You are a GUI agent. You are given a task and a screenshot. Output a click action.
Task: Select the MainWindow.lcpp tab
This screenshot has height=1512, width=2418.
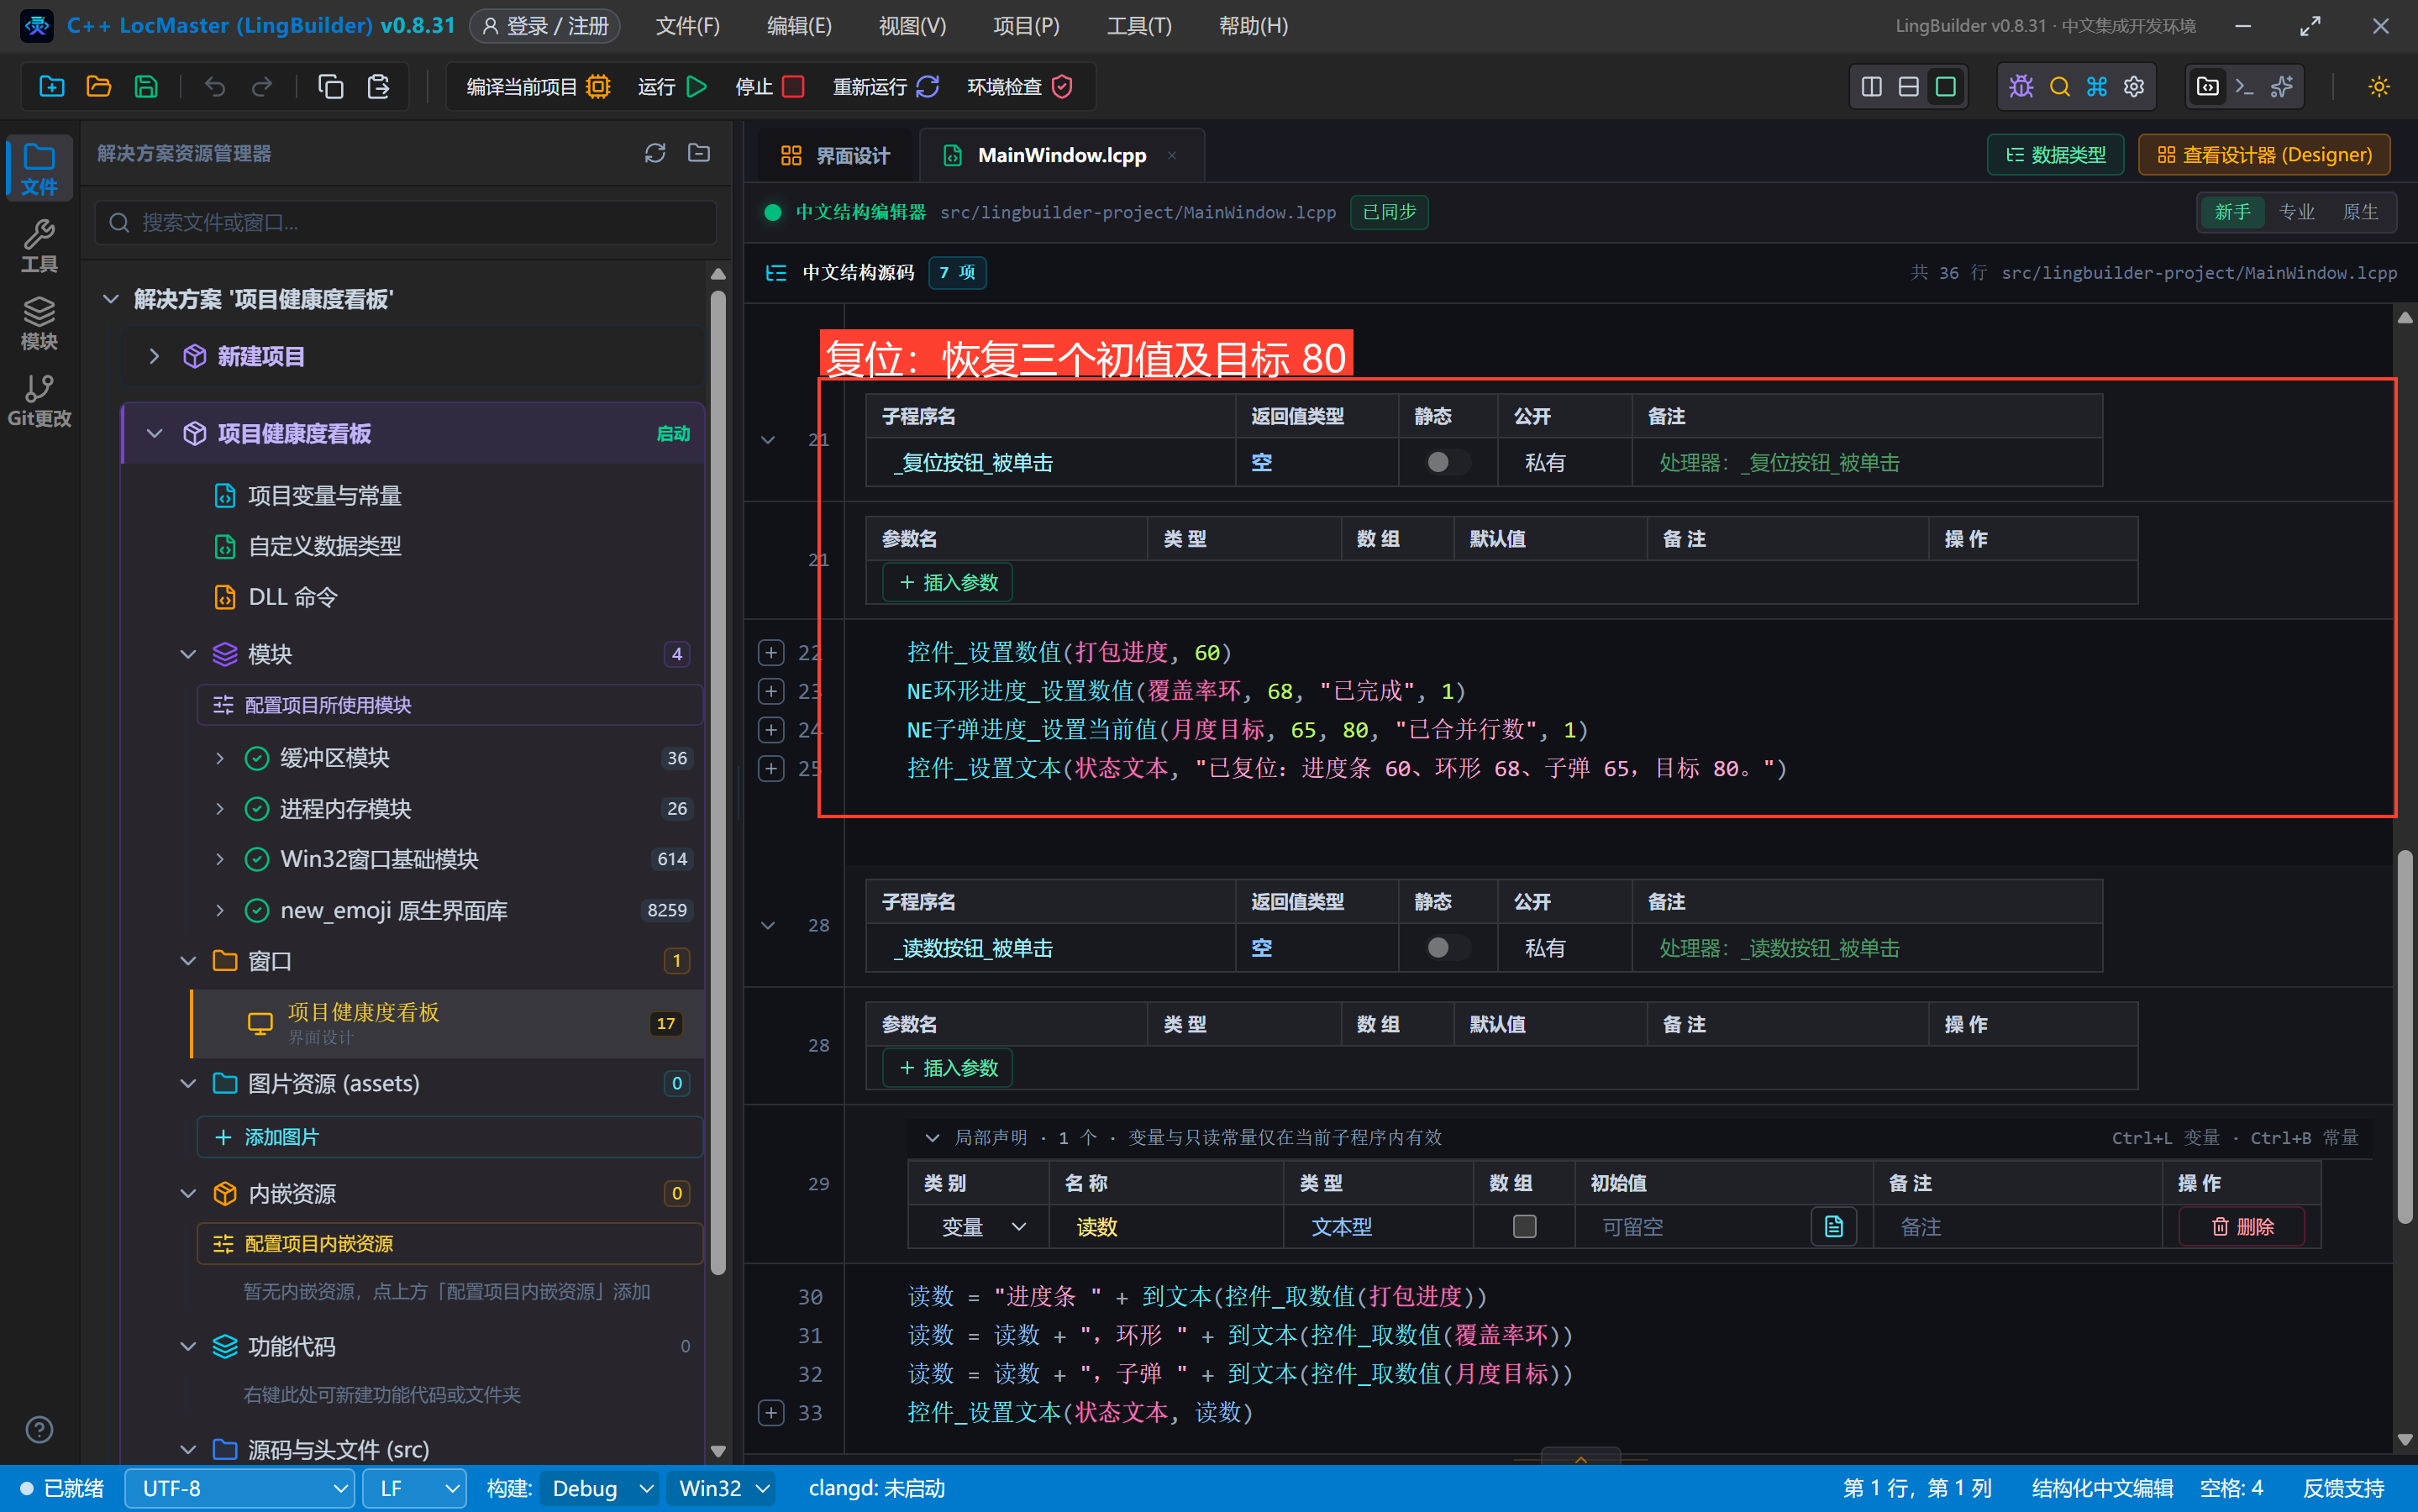click(1061, 155)
